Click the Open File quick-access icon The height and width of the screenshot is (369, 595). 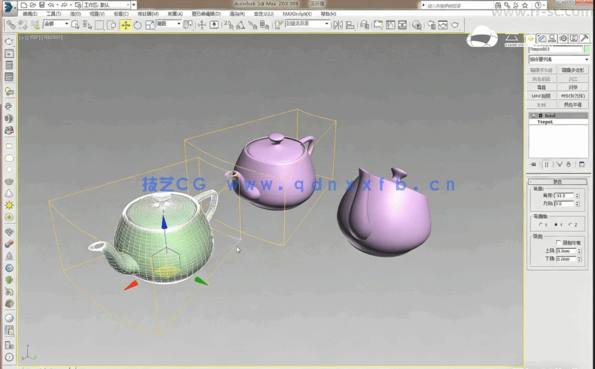33,5
